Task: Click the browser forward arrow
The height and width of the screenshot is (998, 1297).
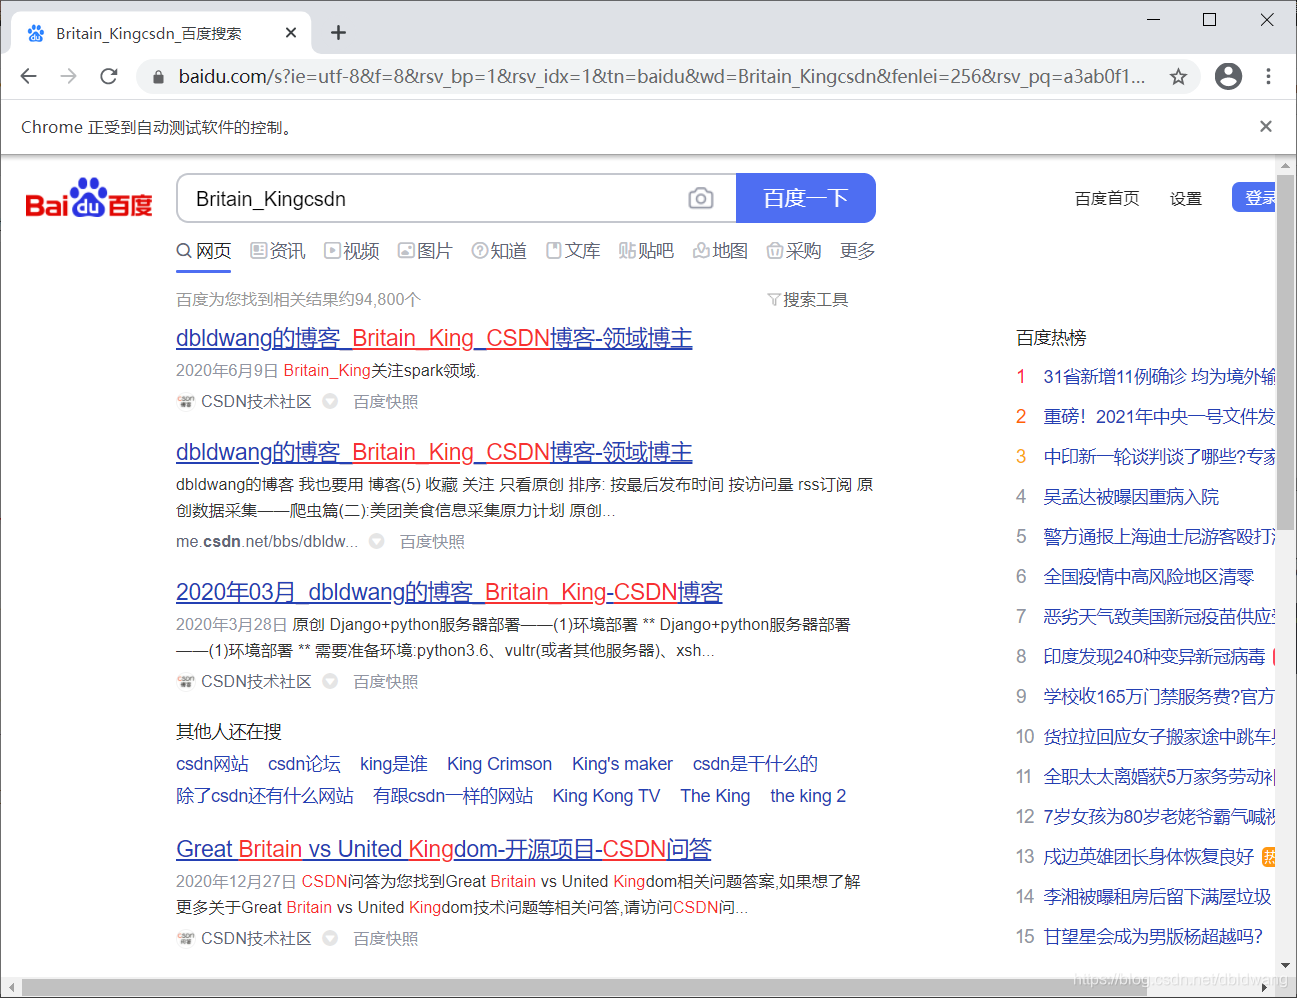Action: coord(68,76)
